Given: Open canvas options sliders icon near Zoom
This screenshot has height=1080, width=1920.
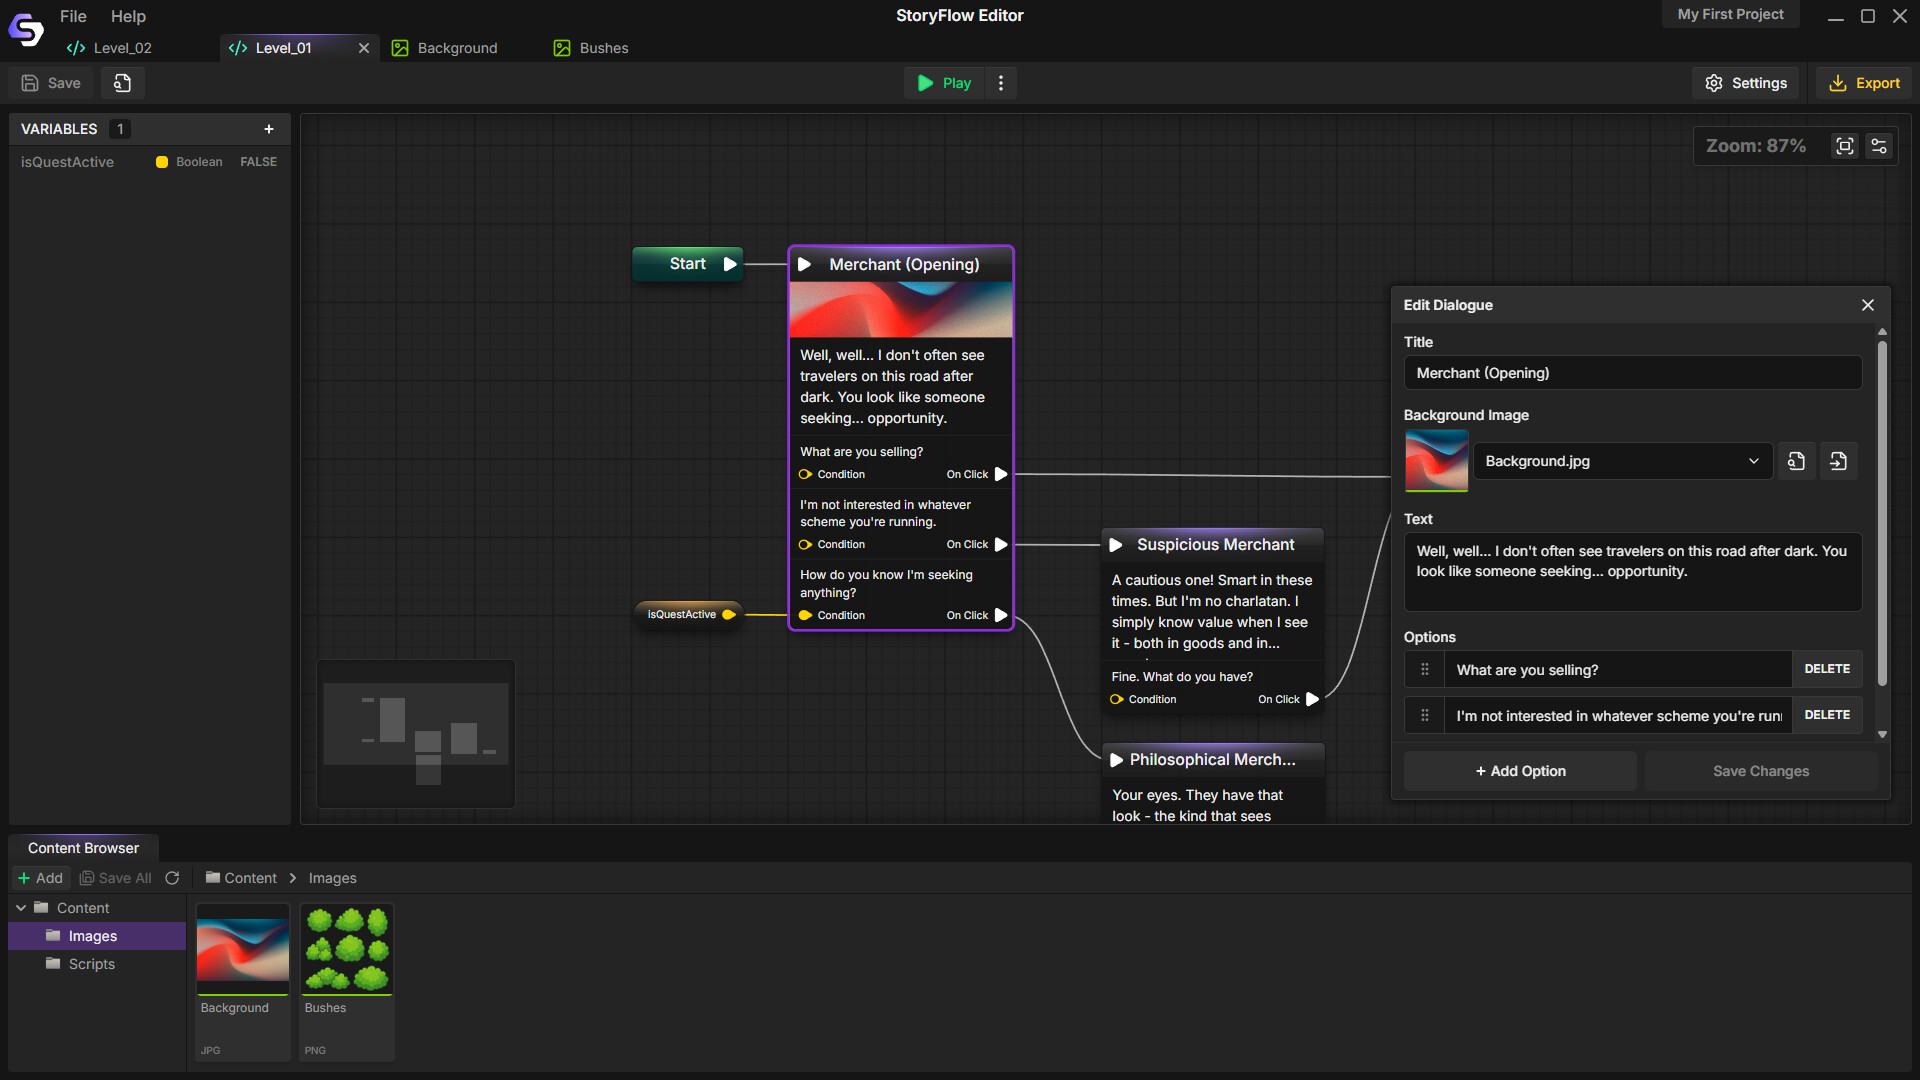Looking at the screenshot, I should 1879,146.
